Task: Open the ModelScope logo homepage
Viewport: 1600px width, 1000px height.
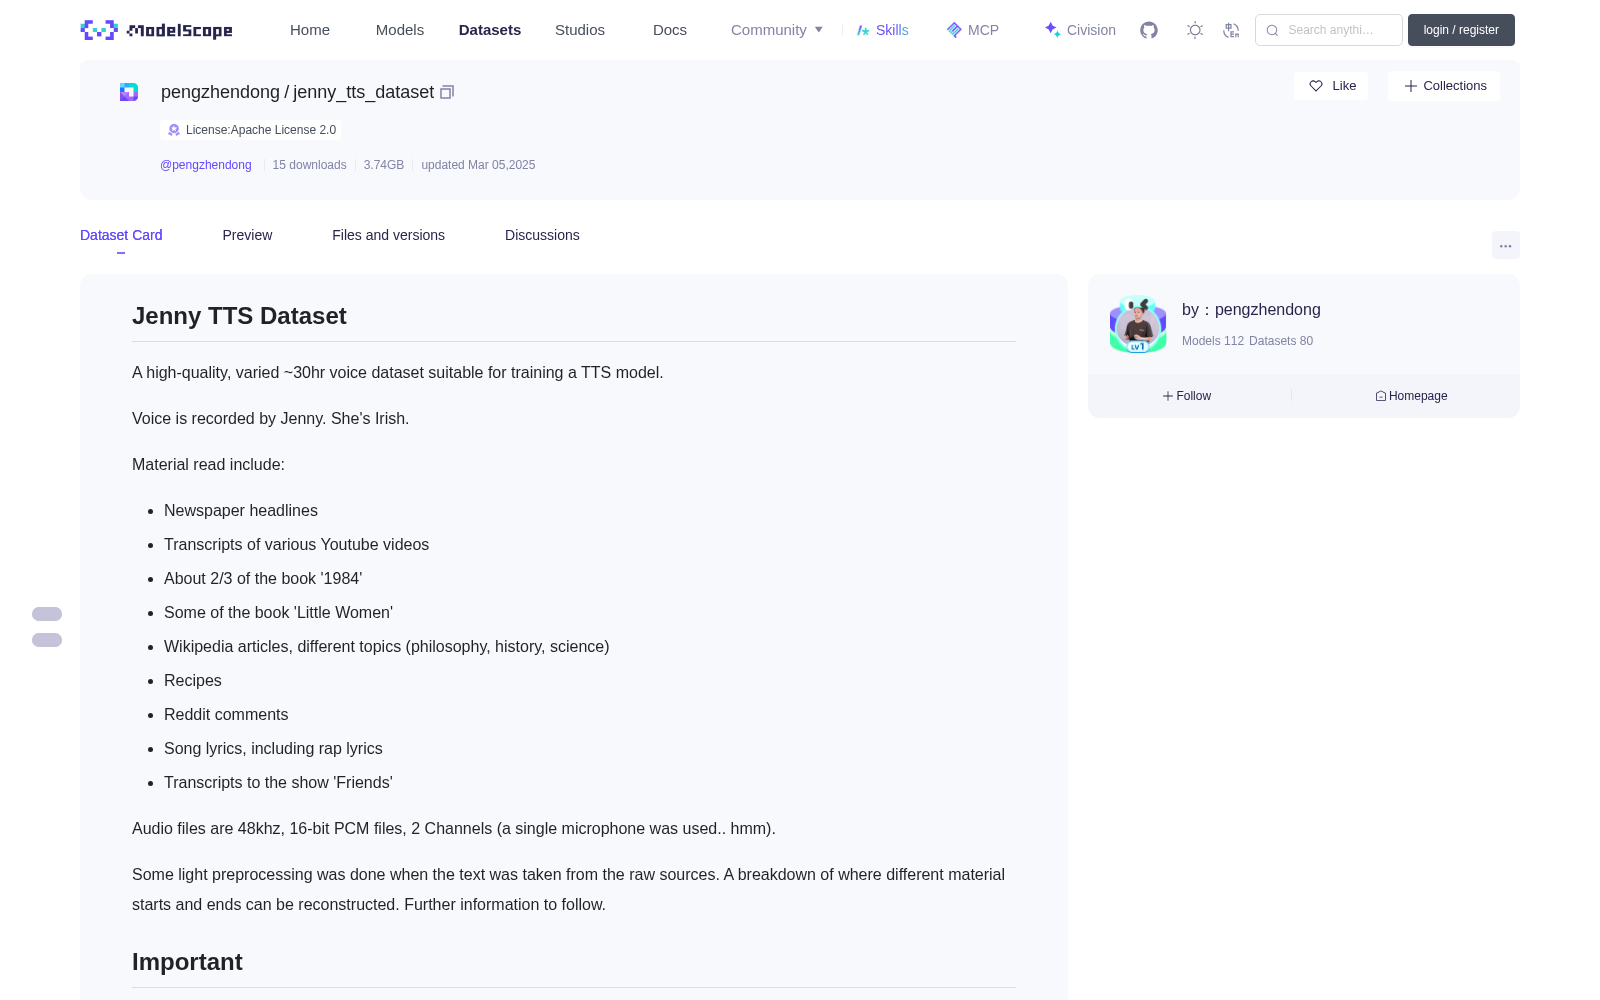Action: click(x=156, y=30)
